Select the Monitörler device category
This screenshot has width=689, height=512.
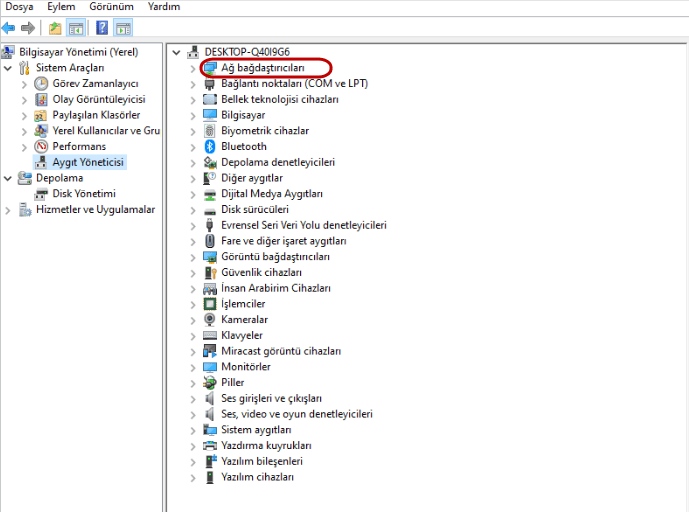(x=245, y=367)
